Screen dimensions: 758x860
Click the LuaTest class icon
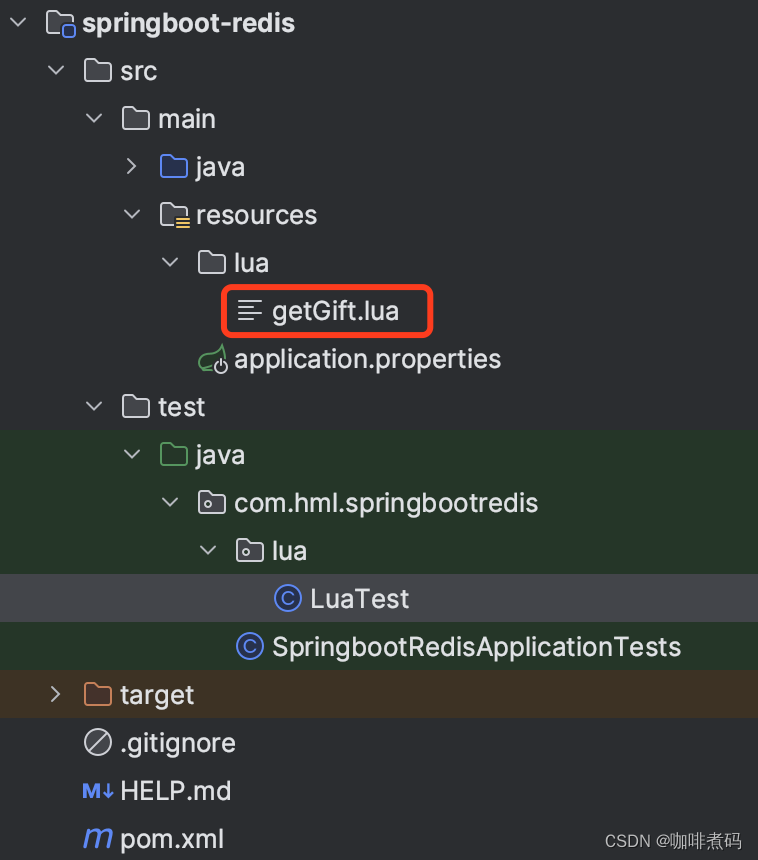pos(288,599)
